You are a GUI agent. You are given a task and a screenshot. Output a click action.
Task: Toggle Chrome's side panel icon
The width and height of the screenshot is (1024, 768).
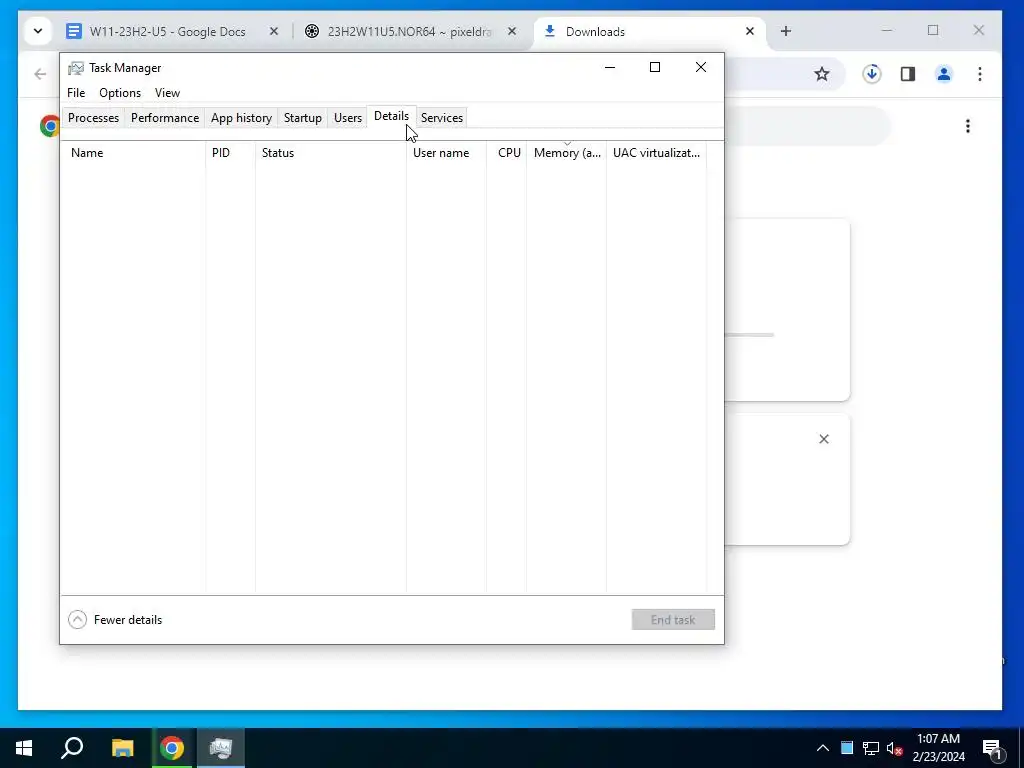908,74
